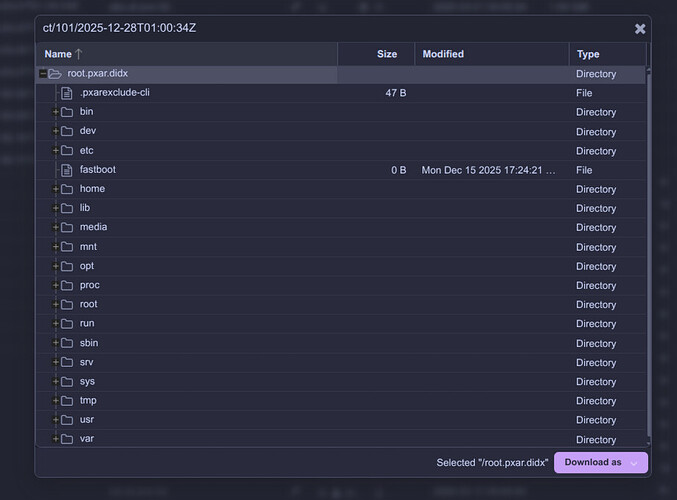Click the vertical scrollbar of the file list
677x500 pixels.
click(x=650, y=250)
